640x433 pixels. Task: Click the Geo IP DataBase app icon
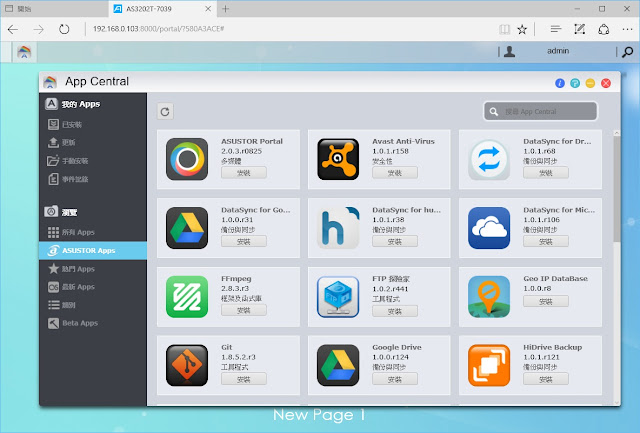tap(489, 297)
